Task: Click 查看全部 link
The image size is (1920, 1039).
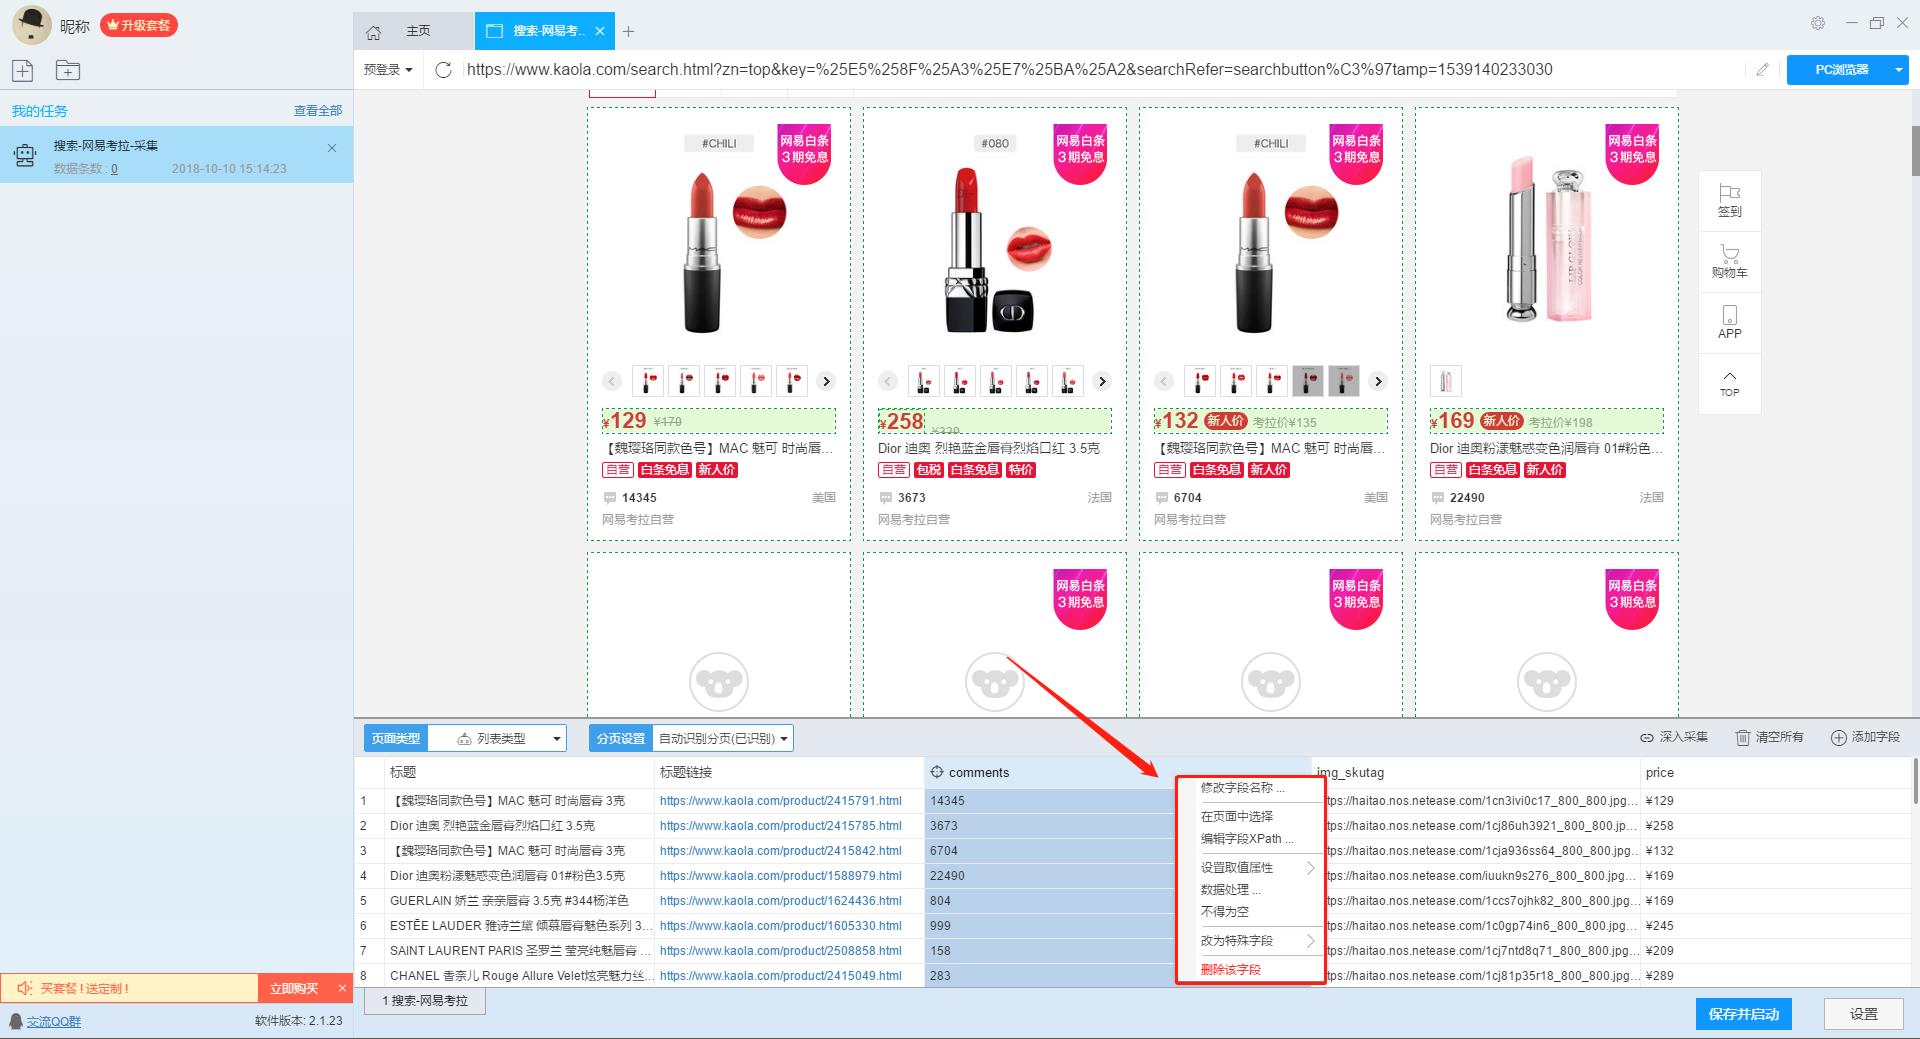Action: (x=318, y=111)
